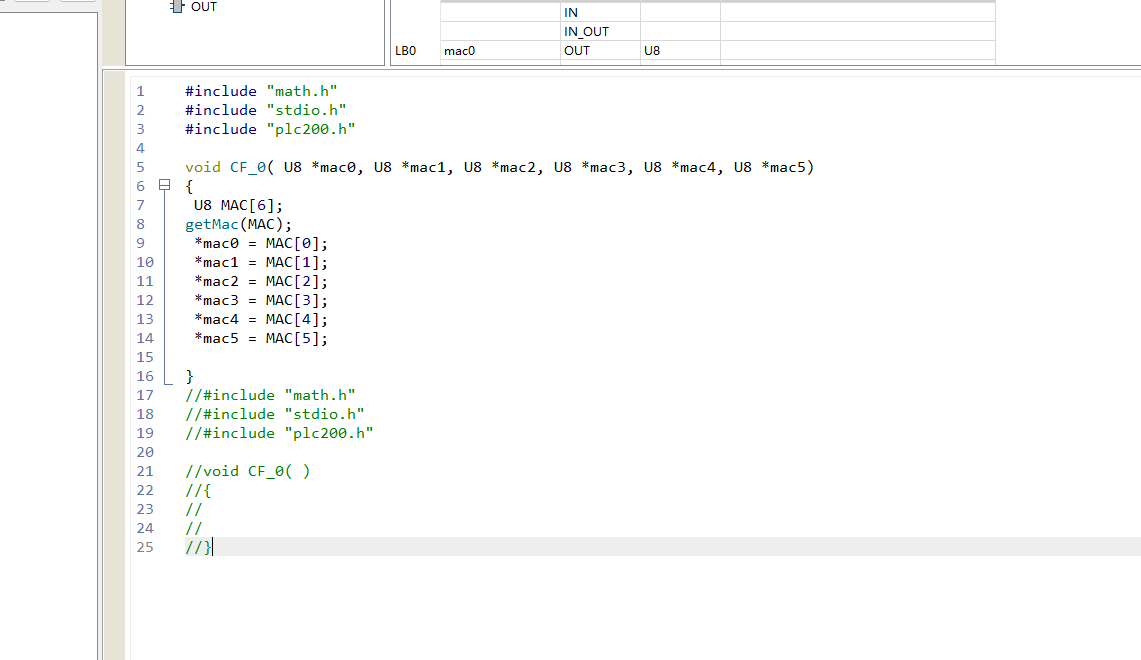Place cursor on '*mac4 = MAC[4];' line
This screenshot has width=1141, height=660.
coord(261,319)
